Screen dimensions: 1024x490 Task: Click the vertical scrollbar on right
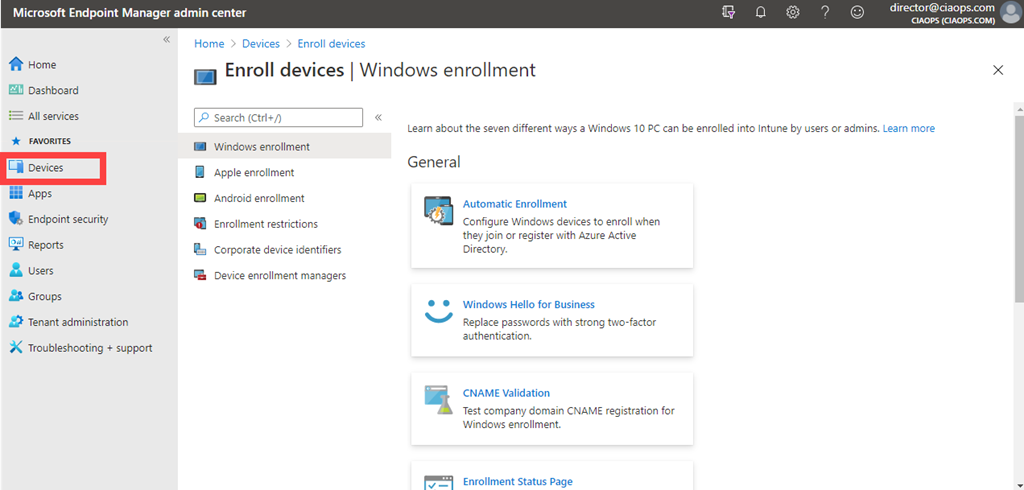(1018, 250)
